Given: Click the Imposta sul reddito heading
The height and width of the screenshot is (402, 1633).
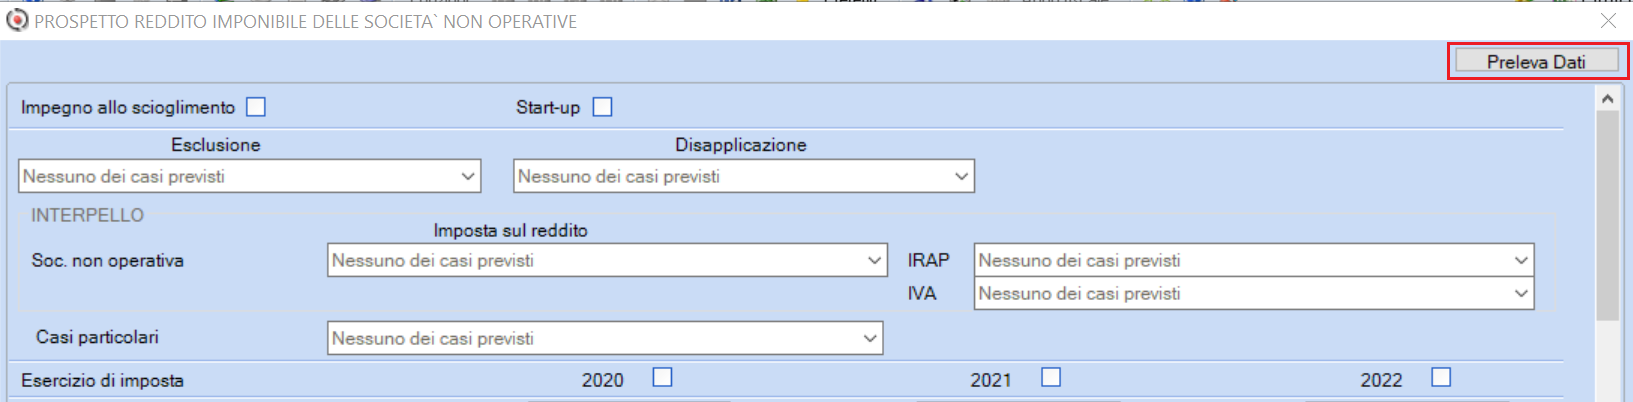Looking at the screenshot, I should point(510,230).
